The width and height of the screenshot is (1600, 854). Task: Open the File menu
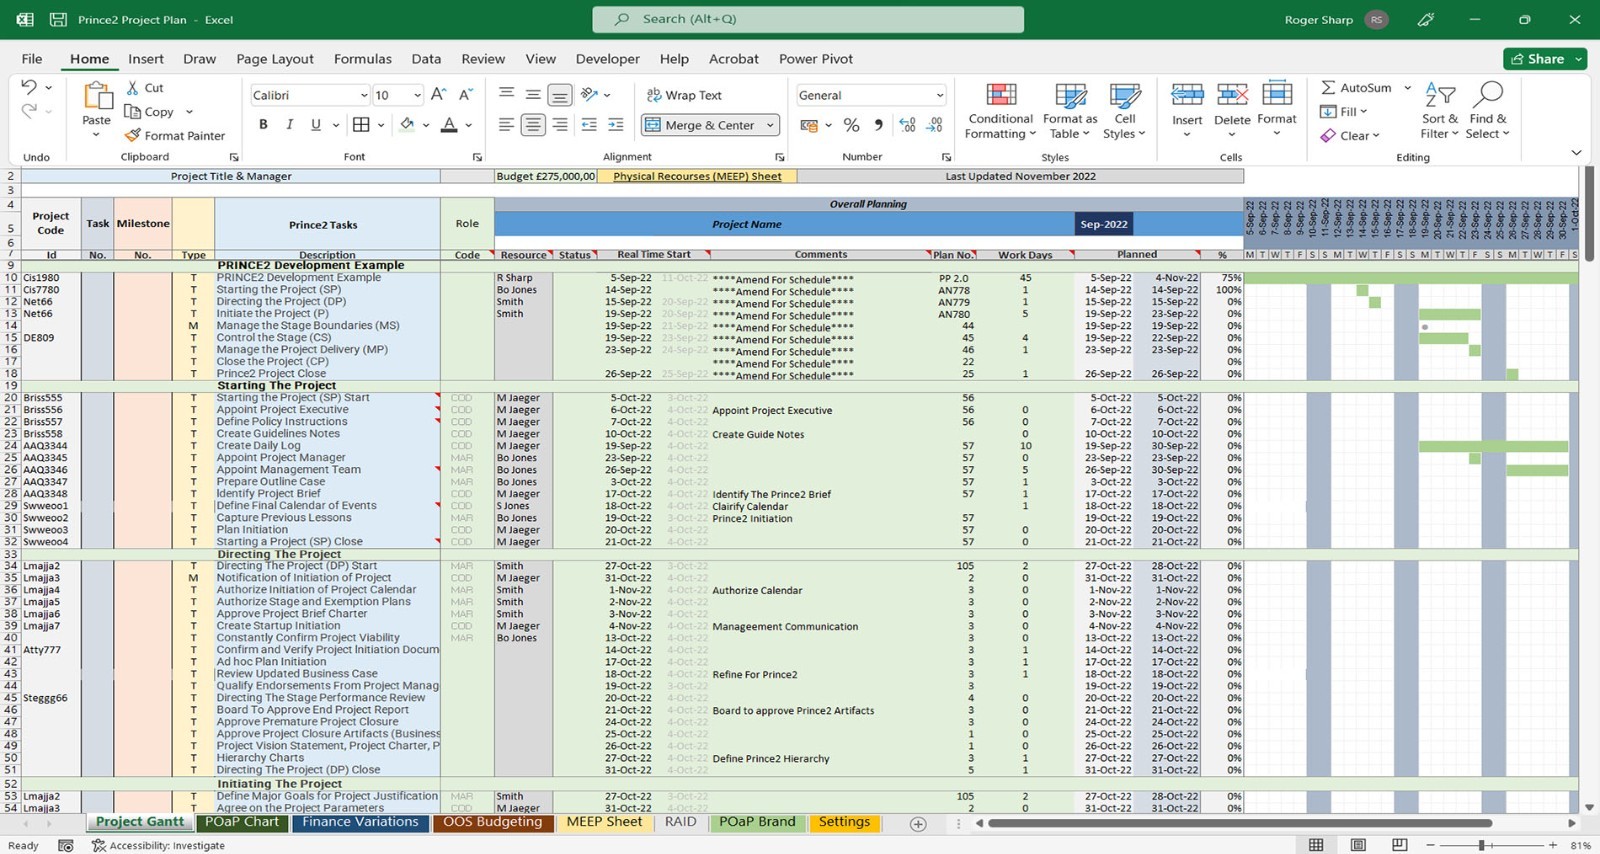click(32, 59)
